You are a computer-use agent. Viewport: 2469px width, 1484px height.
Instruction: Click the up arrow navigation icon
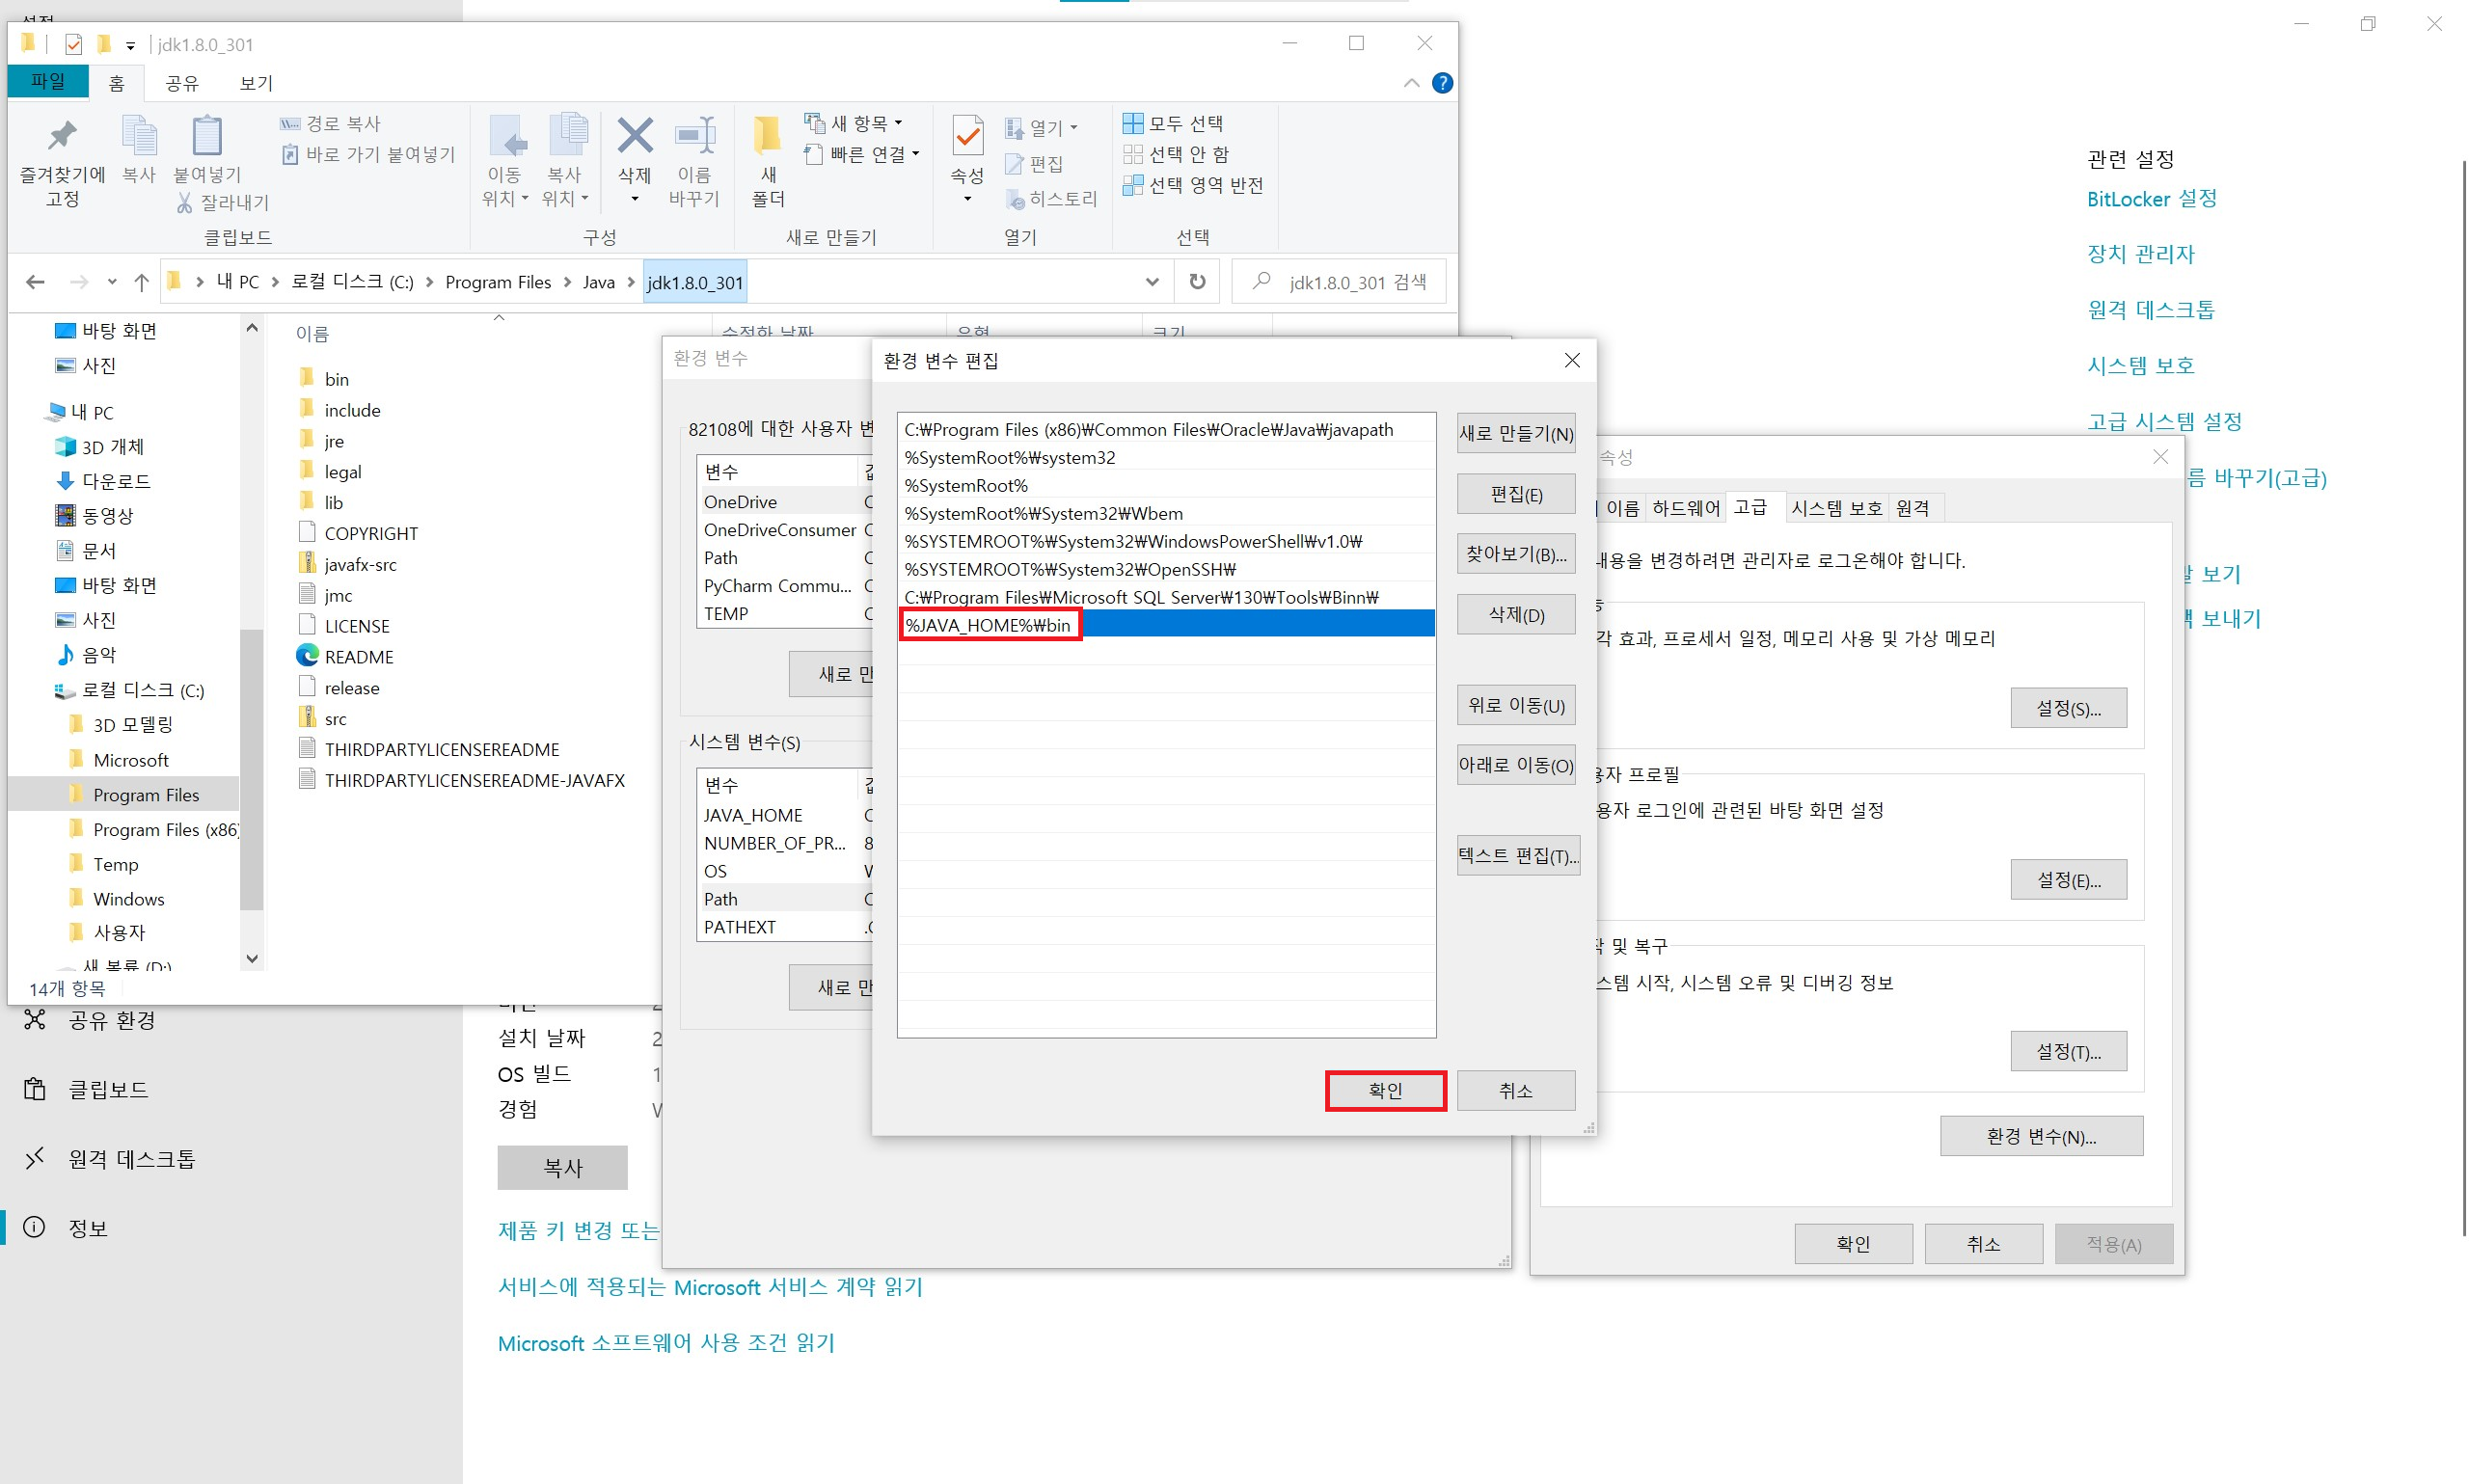tap(142, 282)
